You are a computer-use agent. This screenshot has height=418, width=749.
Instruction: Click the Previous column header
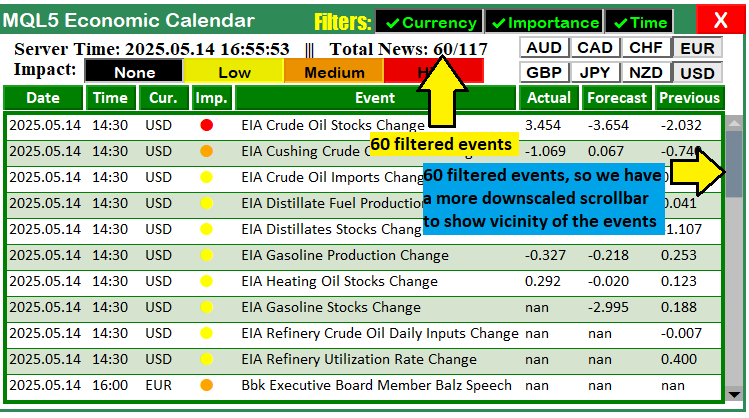click(x=689, y=98)
